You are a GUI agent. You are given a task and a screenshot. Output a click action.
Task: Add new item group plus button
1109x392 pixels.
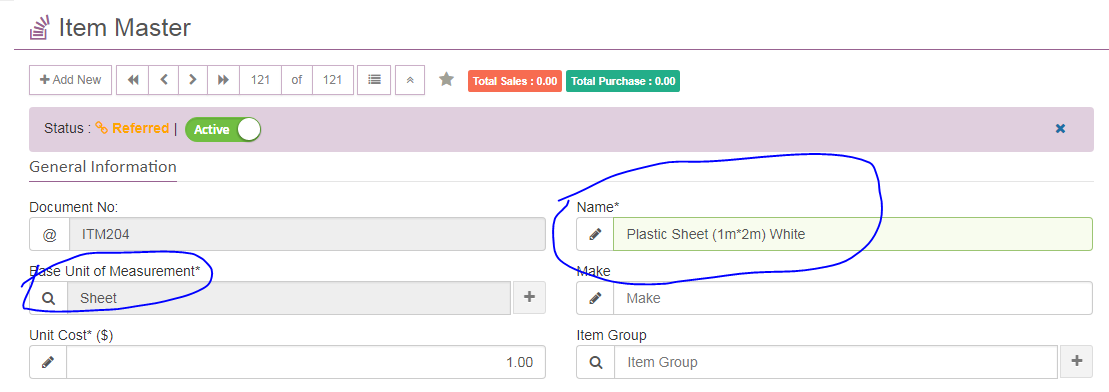[1076, 362]
